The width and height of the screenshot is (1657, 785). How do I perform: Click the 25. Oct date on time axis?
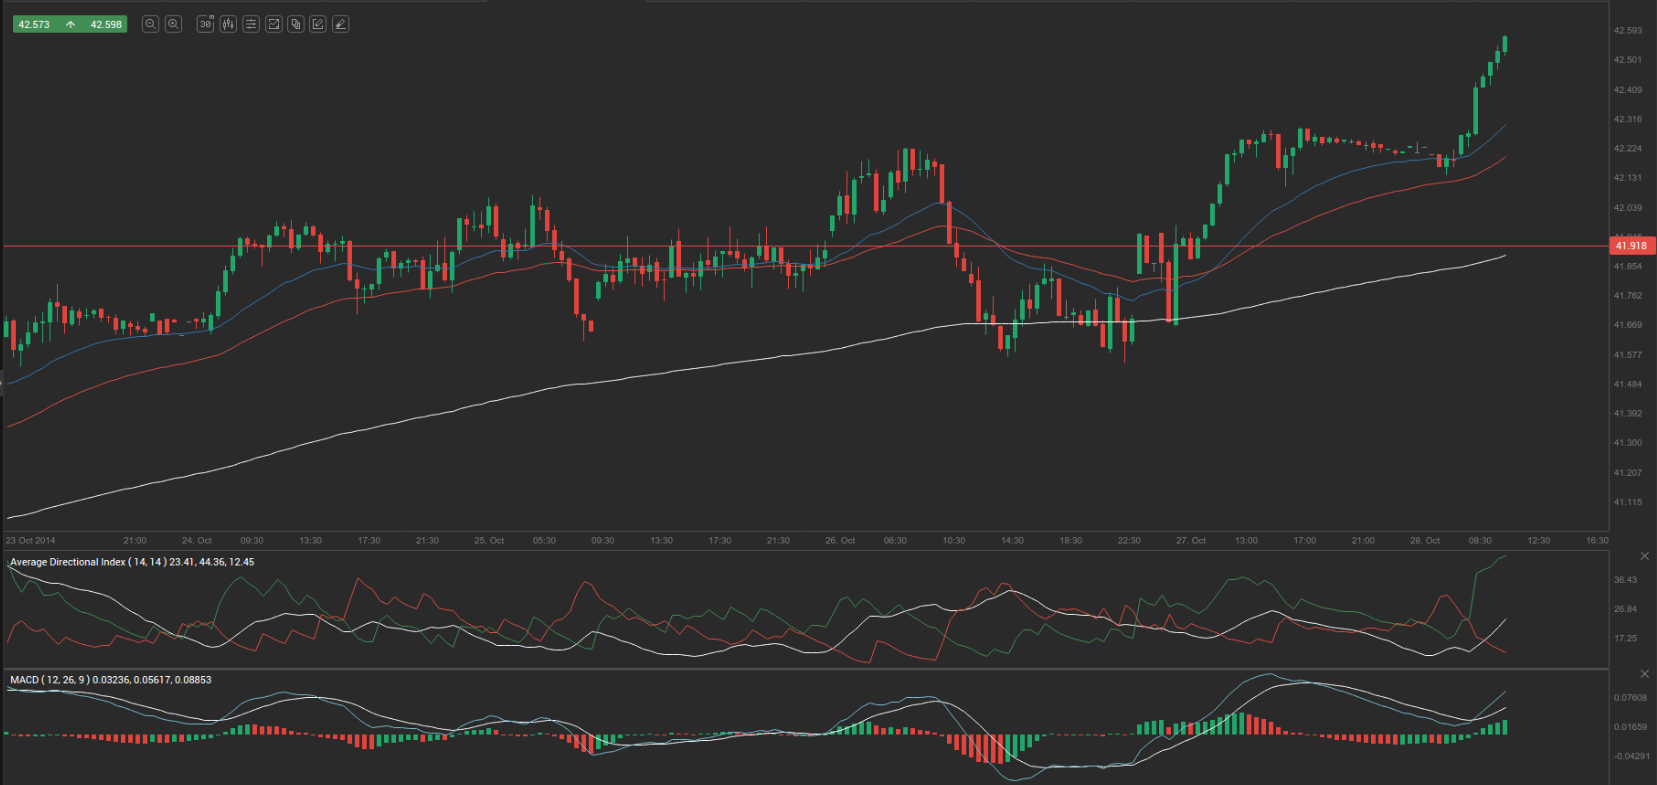pyautogui.click(x=488, y=540)
